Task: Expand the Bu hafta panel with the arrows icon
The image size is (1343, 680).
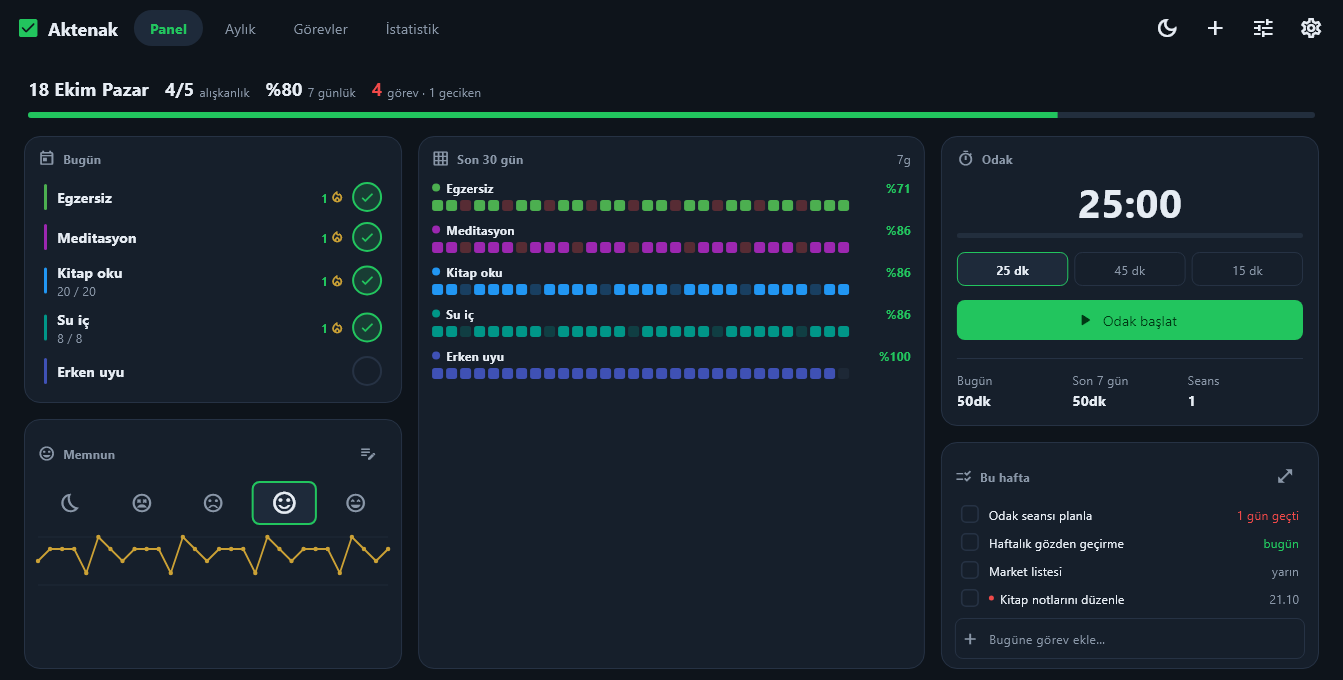Action: [x=1285, y=476]
